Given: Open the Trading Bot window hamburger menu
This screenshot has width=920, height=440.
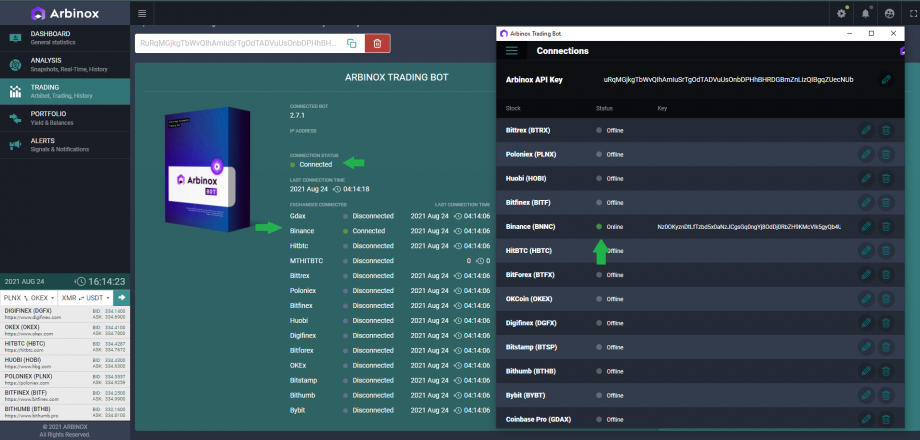Looking at the screenshot, I should tap(512, 50).
